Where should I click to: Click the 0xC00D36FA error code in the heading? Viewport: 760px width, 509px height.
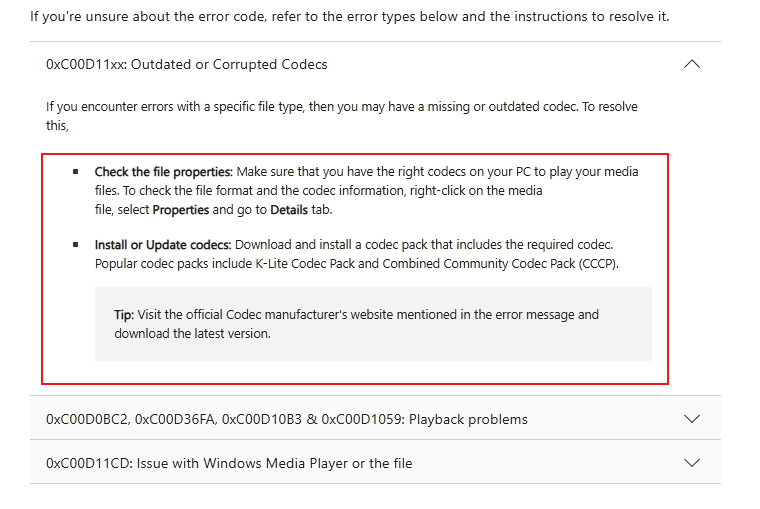[x=175, y=419]
